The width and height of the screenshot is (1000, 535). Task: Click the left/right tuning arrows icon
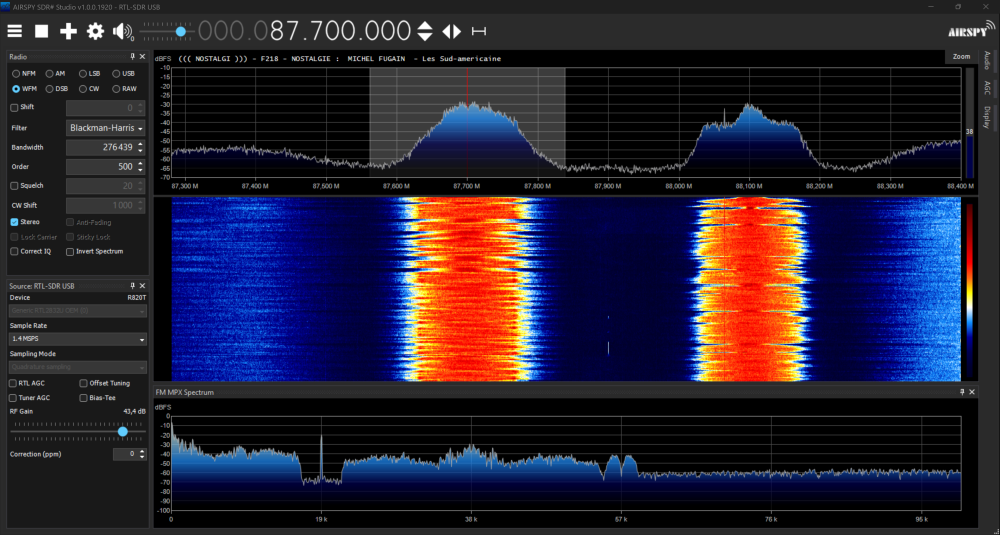(x=452, y=31)
